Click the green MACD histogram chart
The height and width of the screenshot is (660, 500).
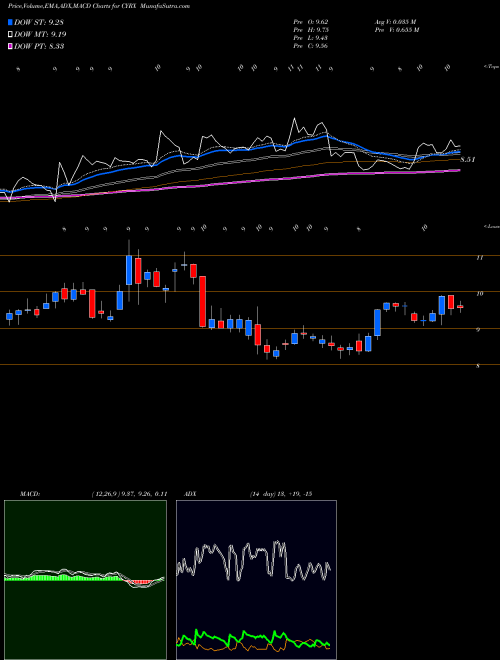(x=85, y=580)
